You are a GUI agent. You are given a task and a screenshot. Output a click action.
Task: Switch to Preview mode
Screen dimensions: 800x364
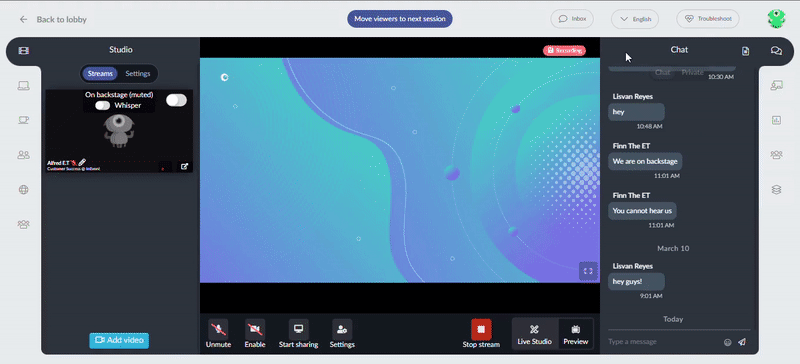(576, 335)
